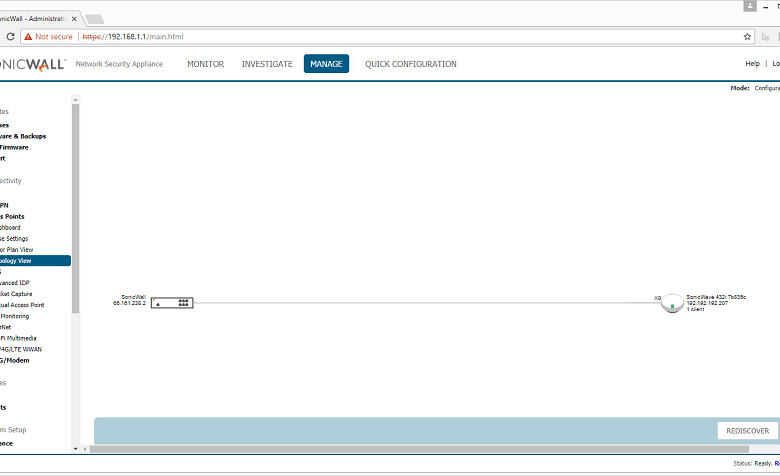The height and width of the screenshot is (476, 780).
Task: Open the Help link
Action: click(x=752, y=63)
